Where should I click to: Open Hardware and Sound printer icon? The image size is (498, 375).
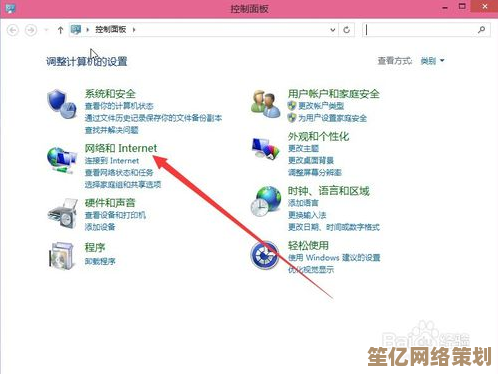[63, 213]
